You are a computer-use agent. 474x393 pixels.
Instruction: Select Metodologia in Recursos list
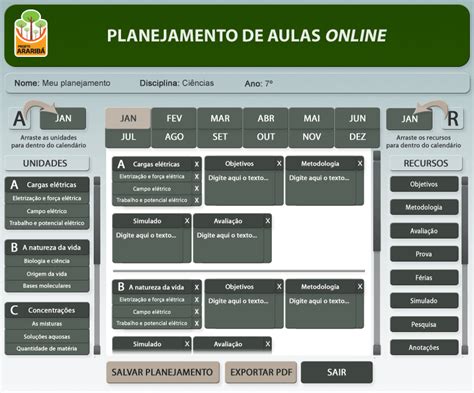pyautogui.click(x=424, y=207)
